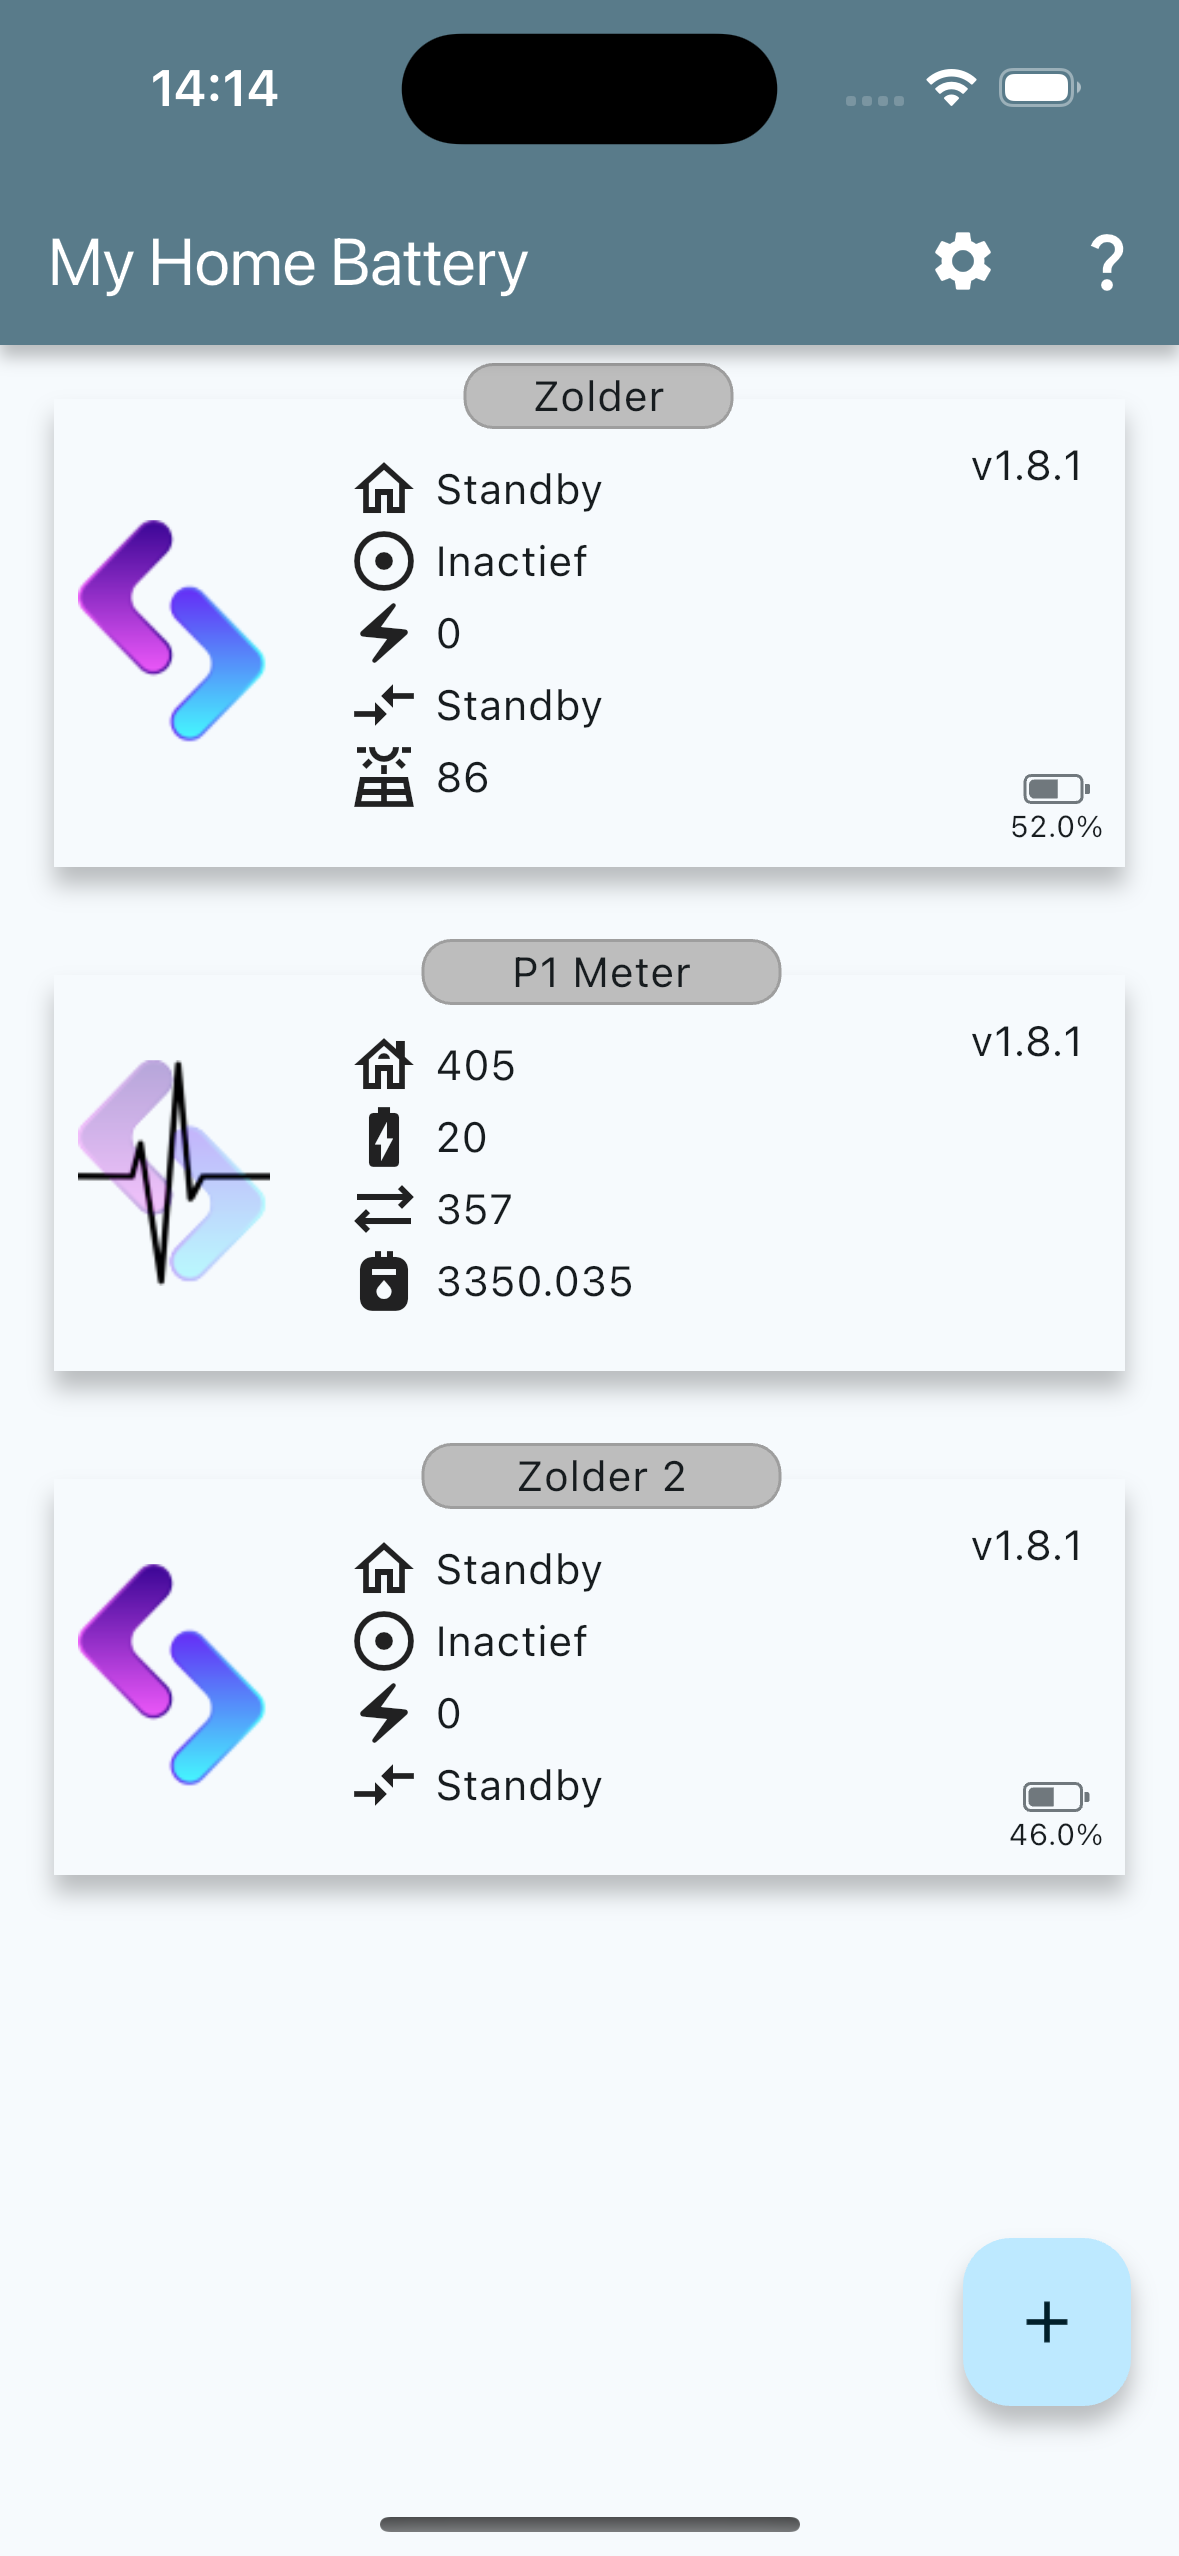Image resolution: width=1179 pixels, height=2556 pixels.
Task: Tap the Inactief target icon in Zolder 2
Action: (383, 1641)
